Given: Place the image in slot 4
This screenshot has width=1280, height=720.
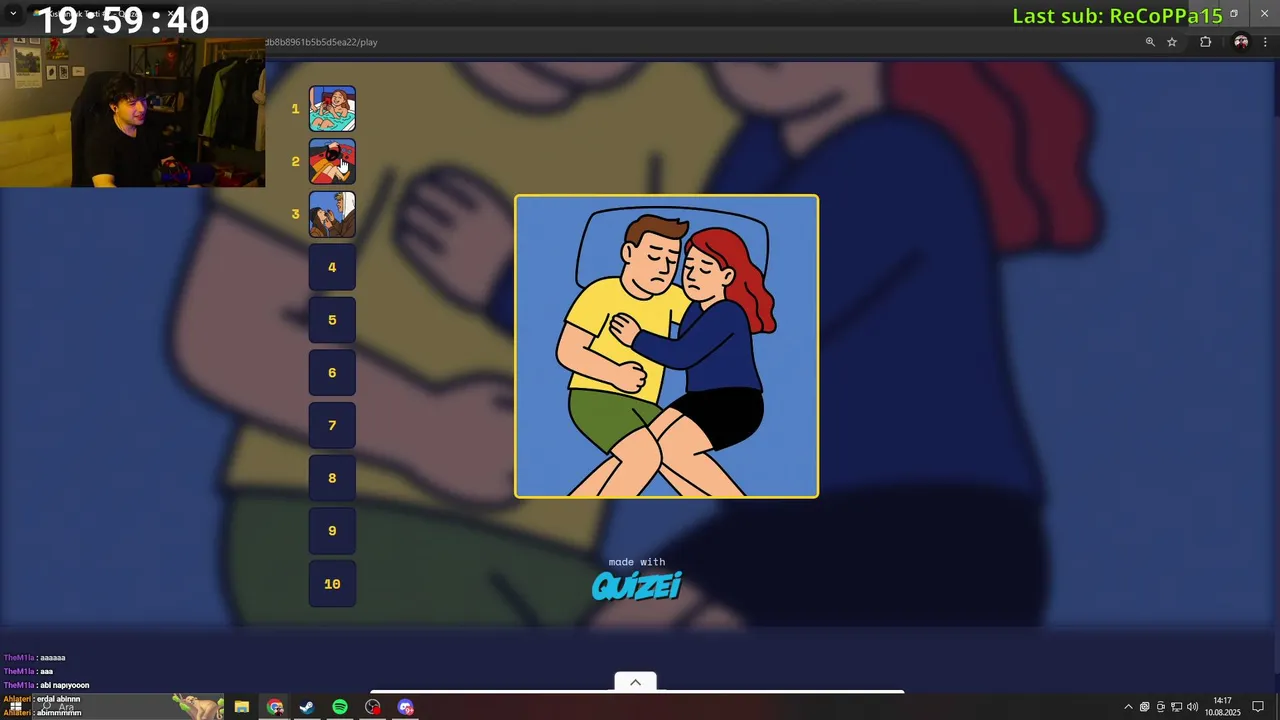Looking at the screenshot, I should pos(332,267).
